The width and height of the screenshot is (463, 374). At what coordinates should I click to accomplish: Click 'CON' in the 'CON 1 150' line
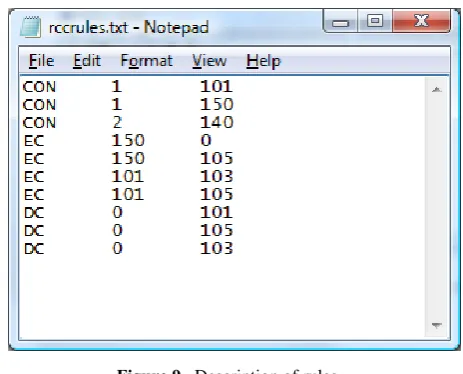pos(39,105)
